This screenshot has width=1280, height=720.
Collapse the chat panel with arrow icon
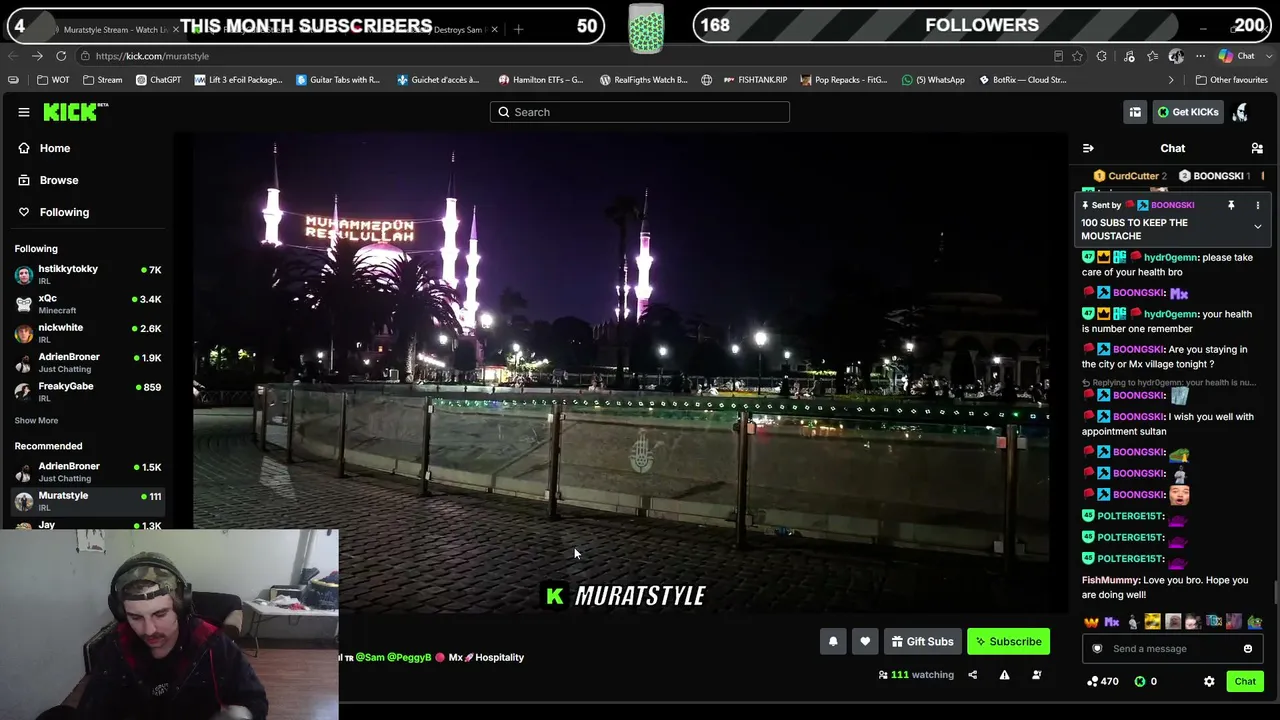[x=1088, y=148]
